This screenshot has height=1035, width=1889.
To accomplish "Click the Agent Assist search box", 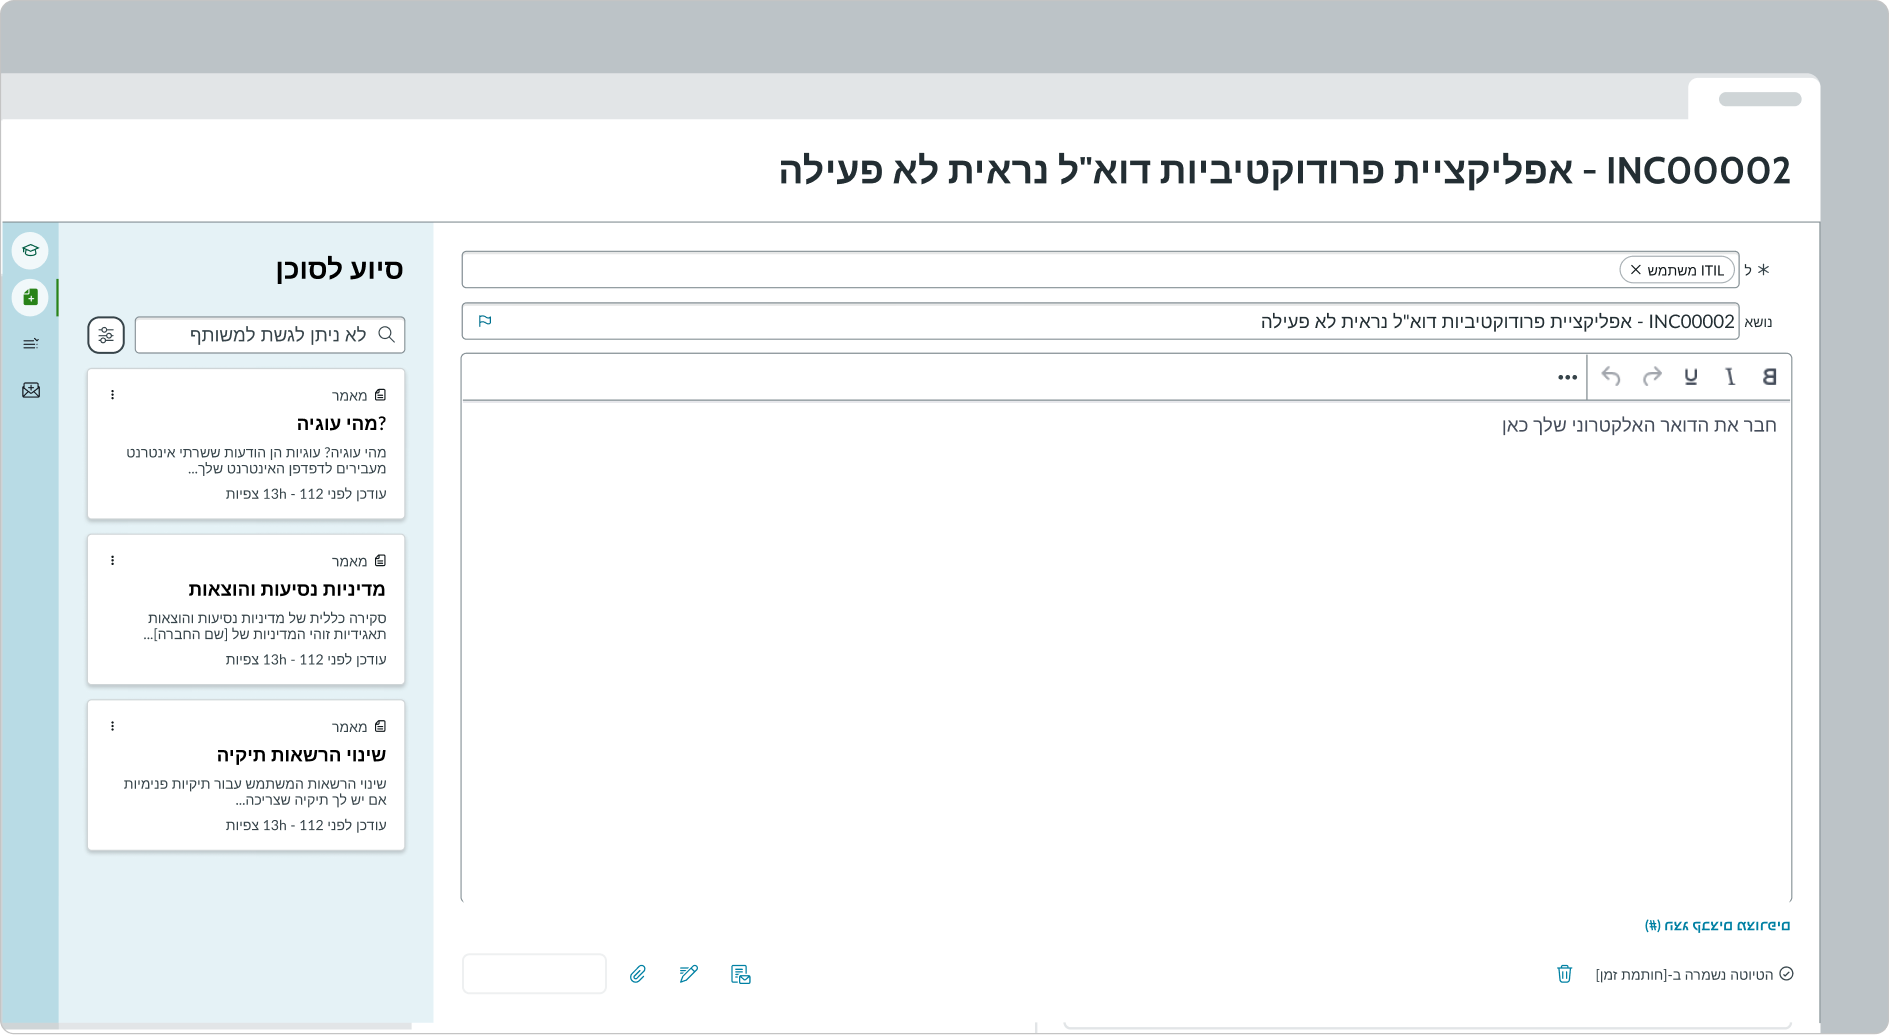I will (270, 335).
